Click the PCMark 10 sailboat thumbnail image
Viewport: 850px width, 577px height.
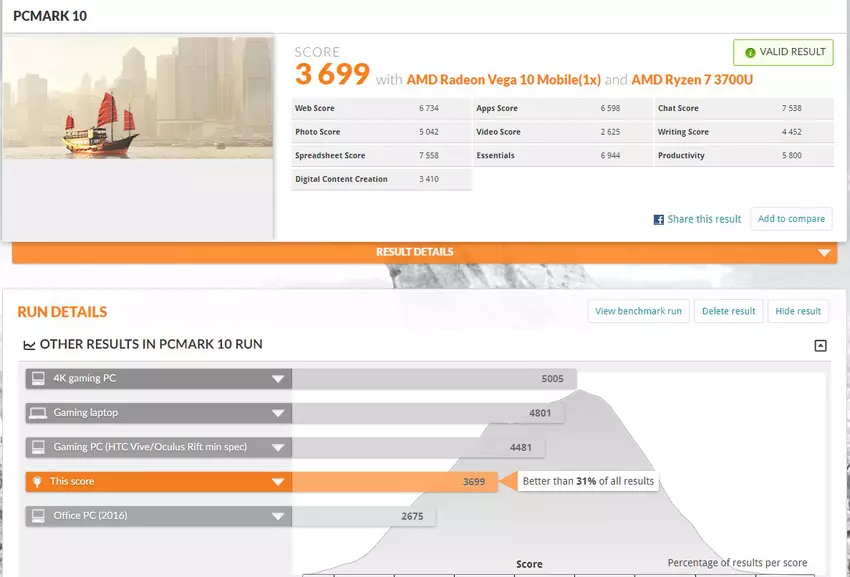pos(138,98)
